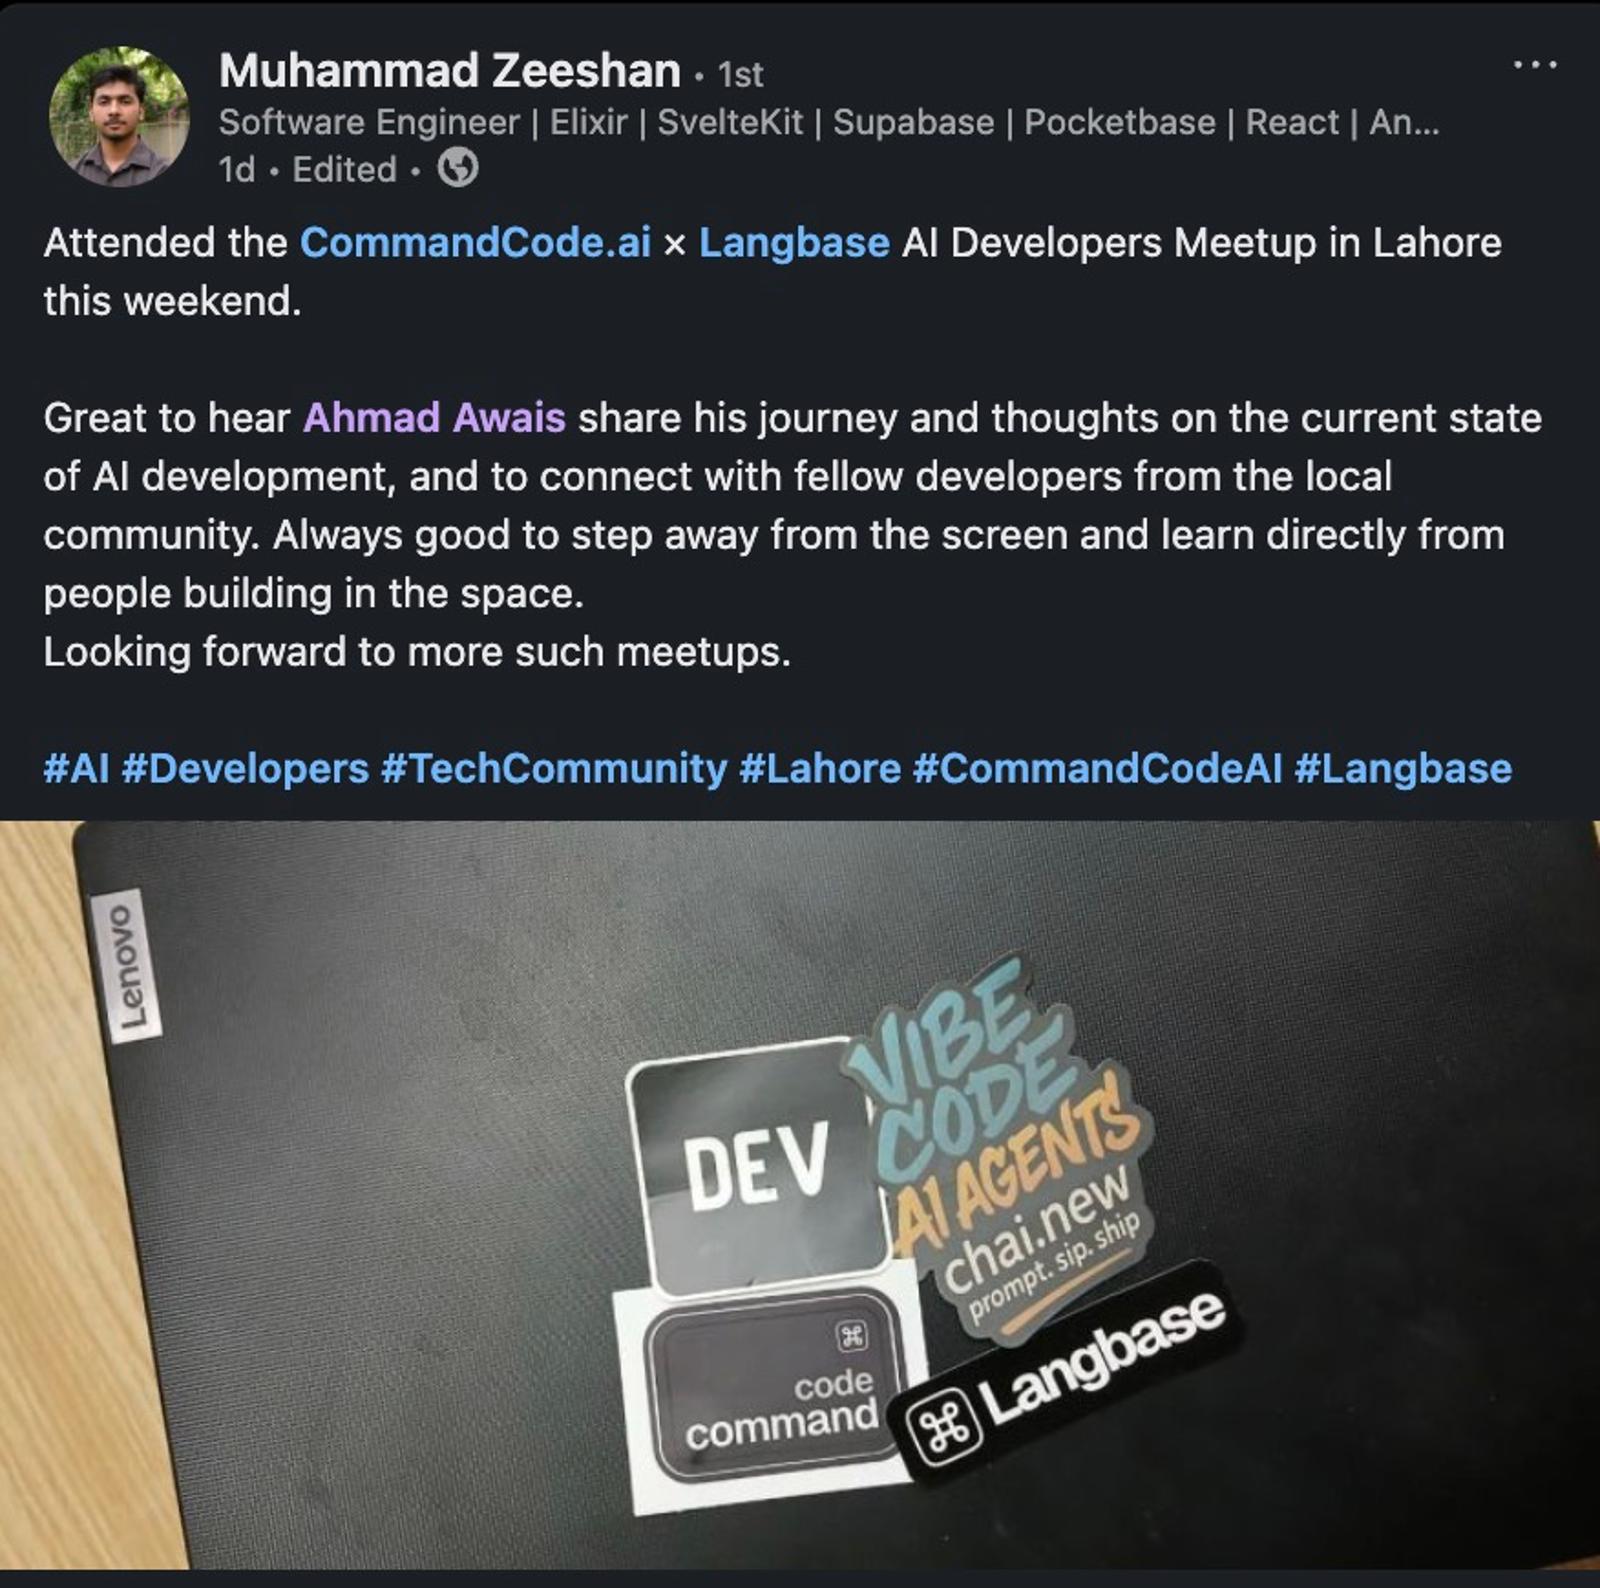Select the #AI hashtag
The width and height of the screenshot is (1600, 1588).
tap(76, 769)
